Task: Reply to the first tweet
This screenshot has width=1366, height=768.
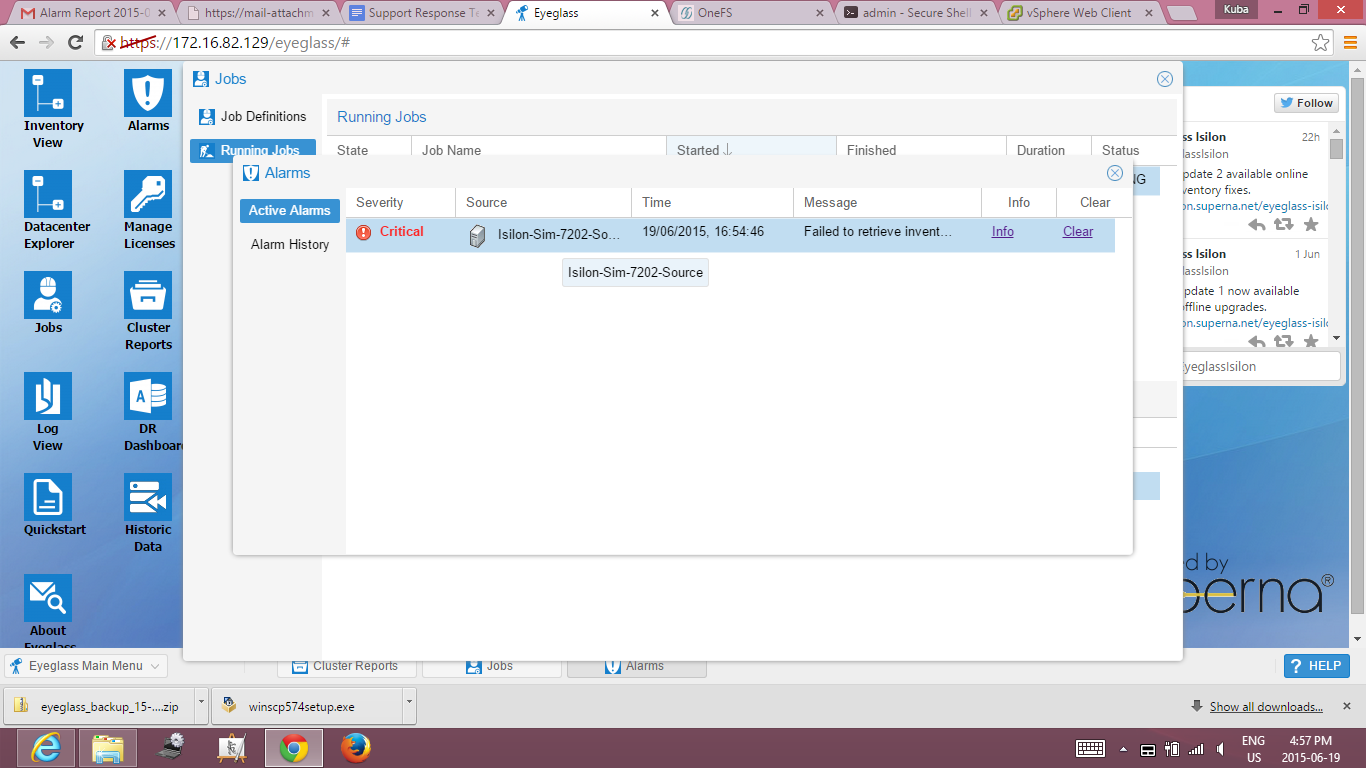Action: point(1257,225)
